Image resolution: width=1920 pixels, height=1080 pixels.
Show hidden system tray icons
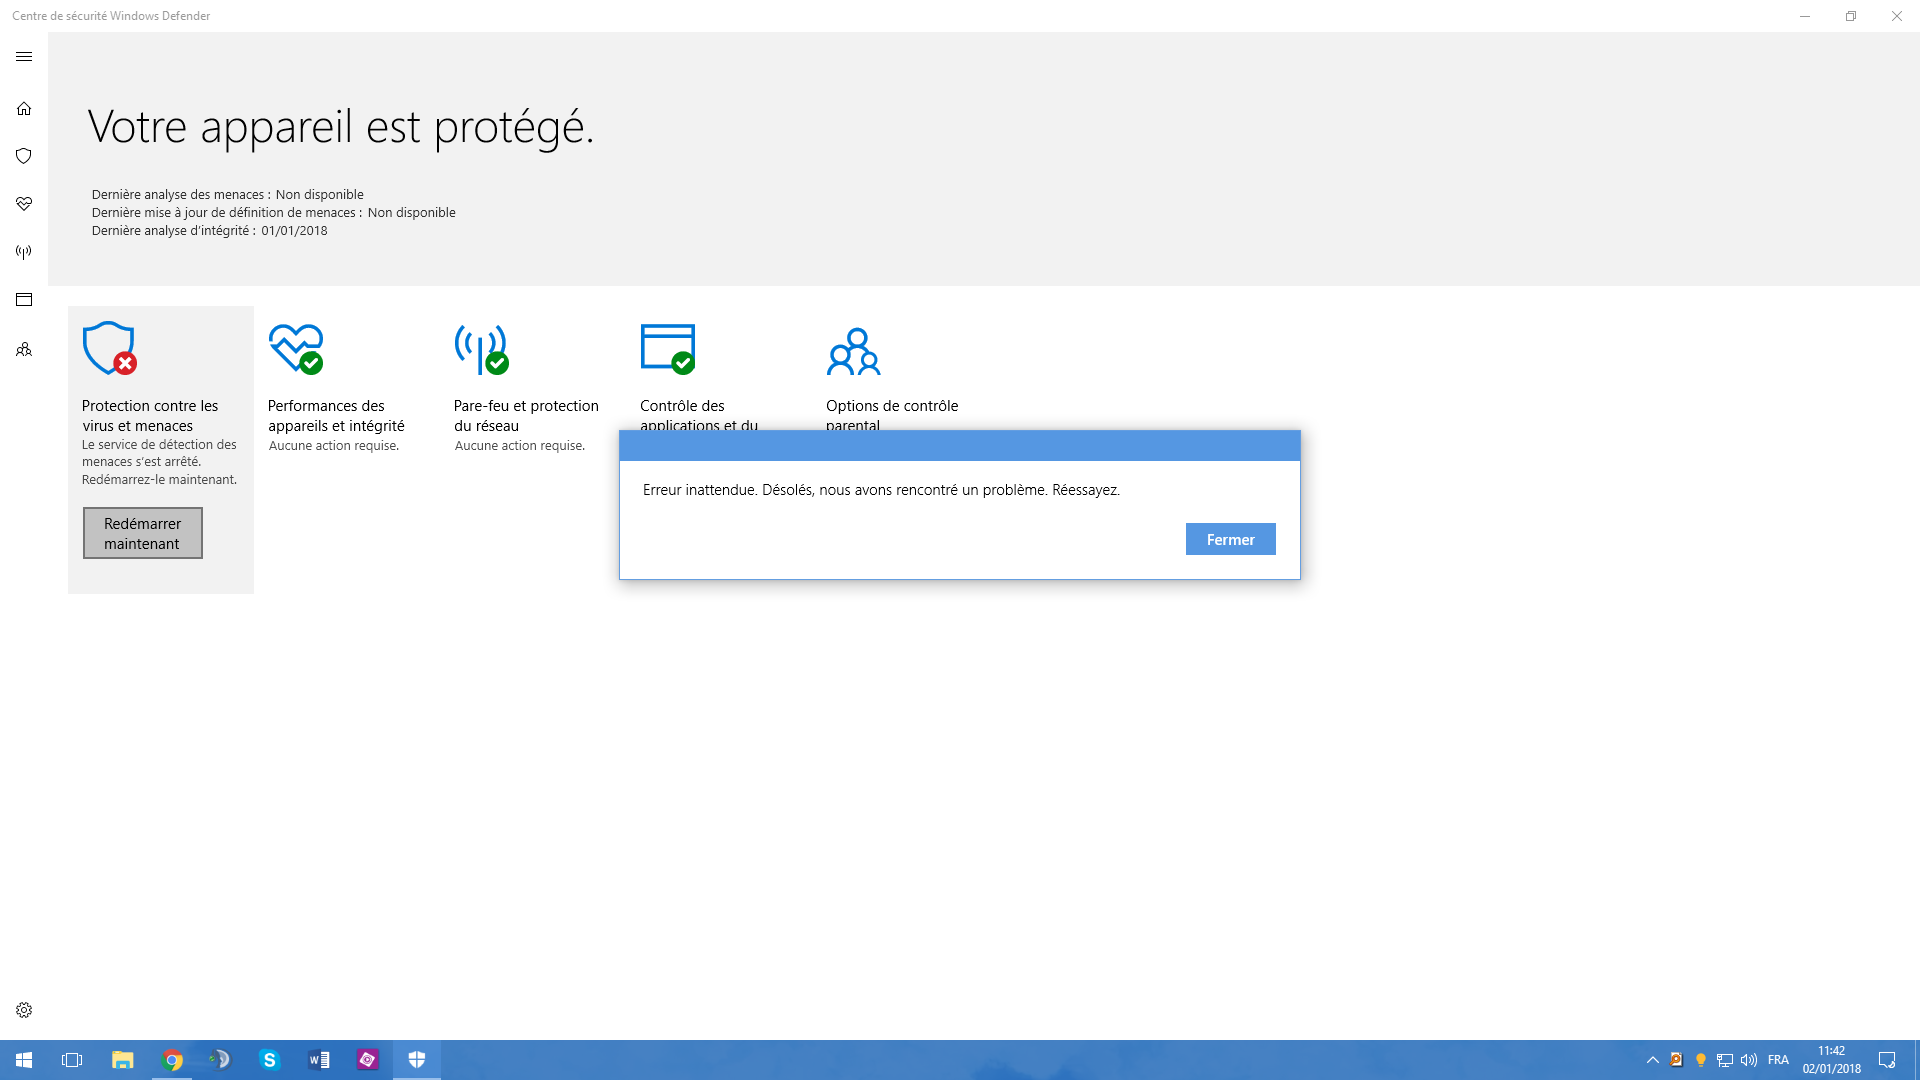pos(1653,1060)
